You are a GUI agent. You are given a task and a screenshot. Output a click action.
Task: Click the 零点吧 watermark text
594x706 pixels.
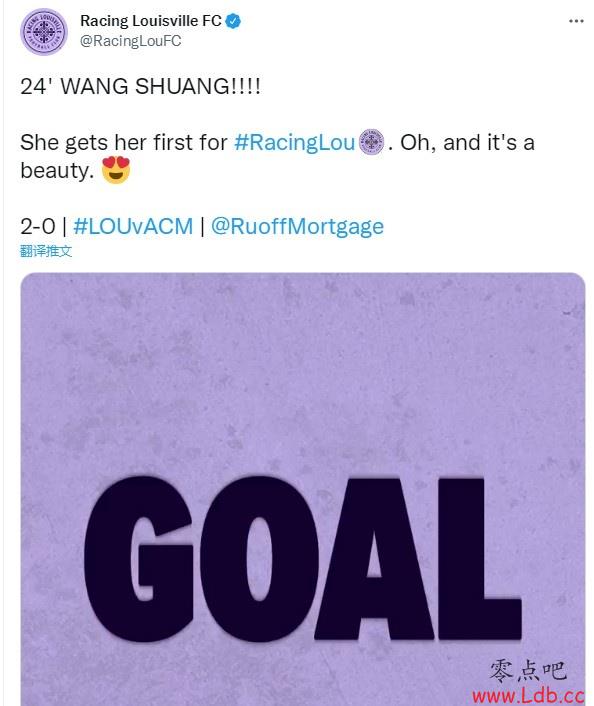click(x=528, y=670)
